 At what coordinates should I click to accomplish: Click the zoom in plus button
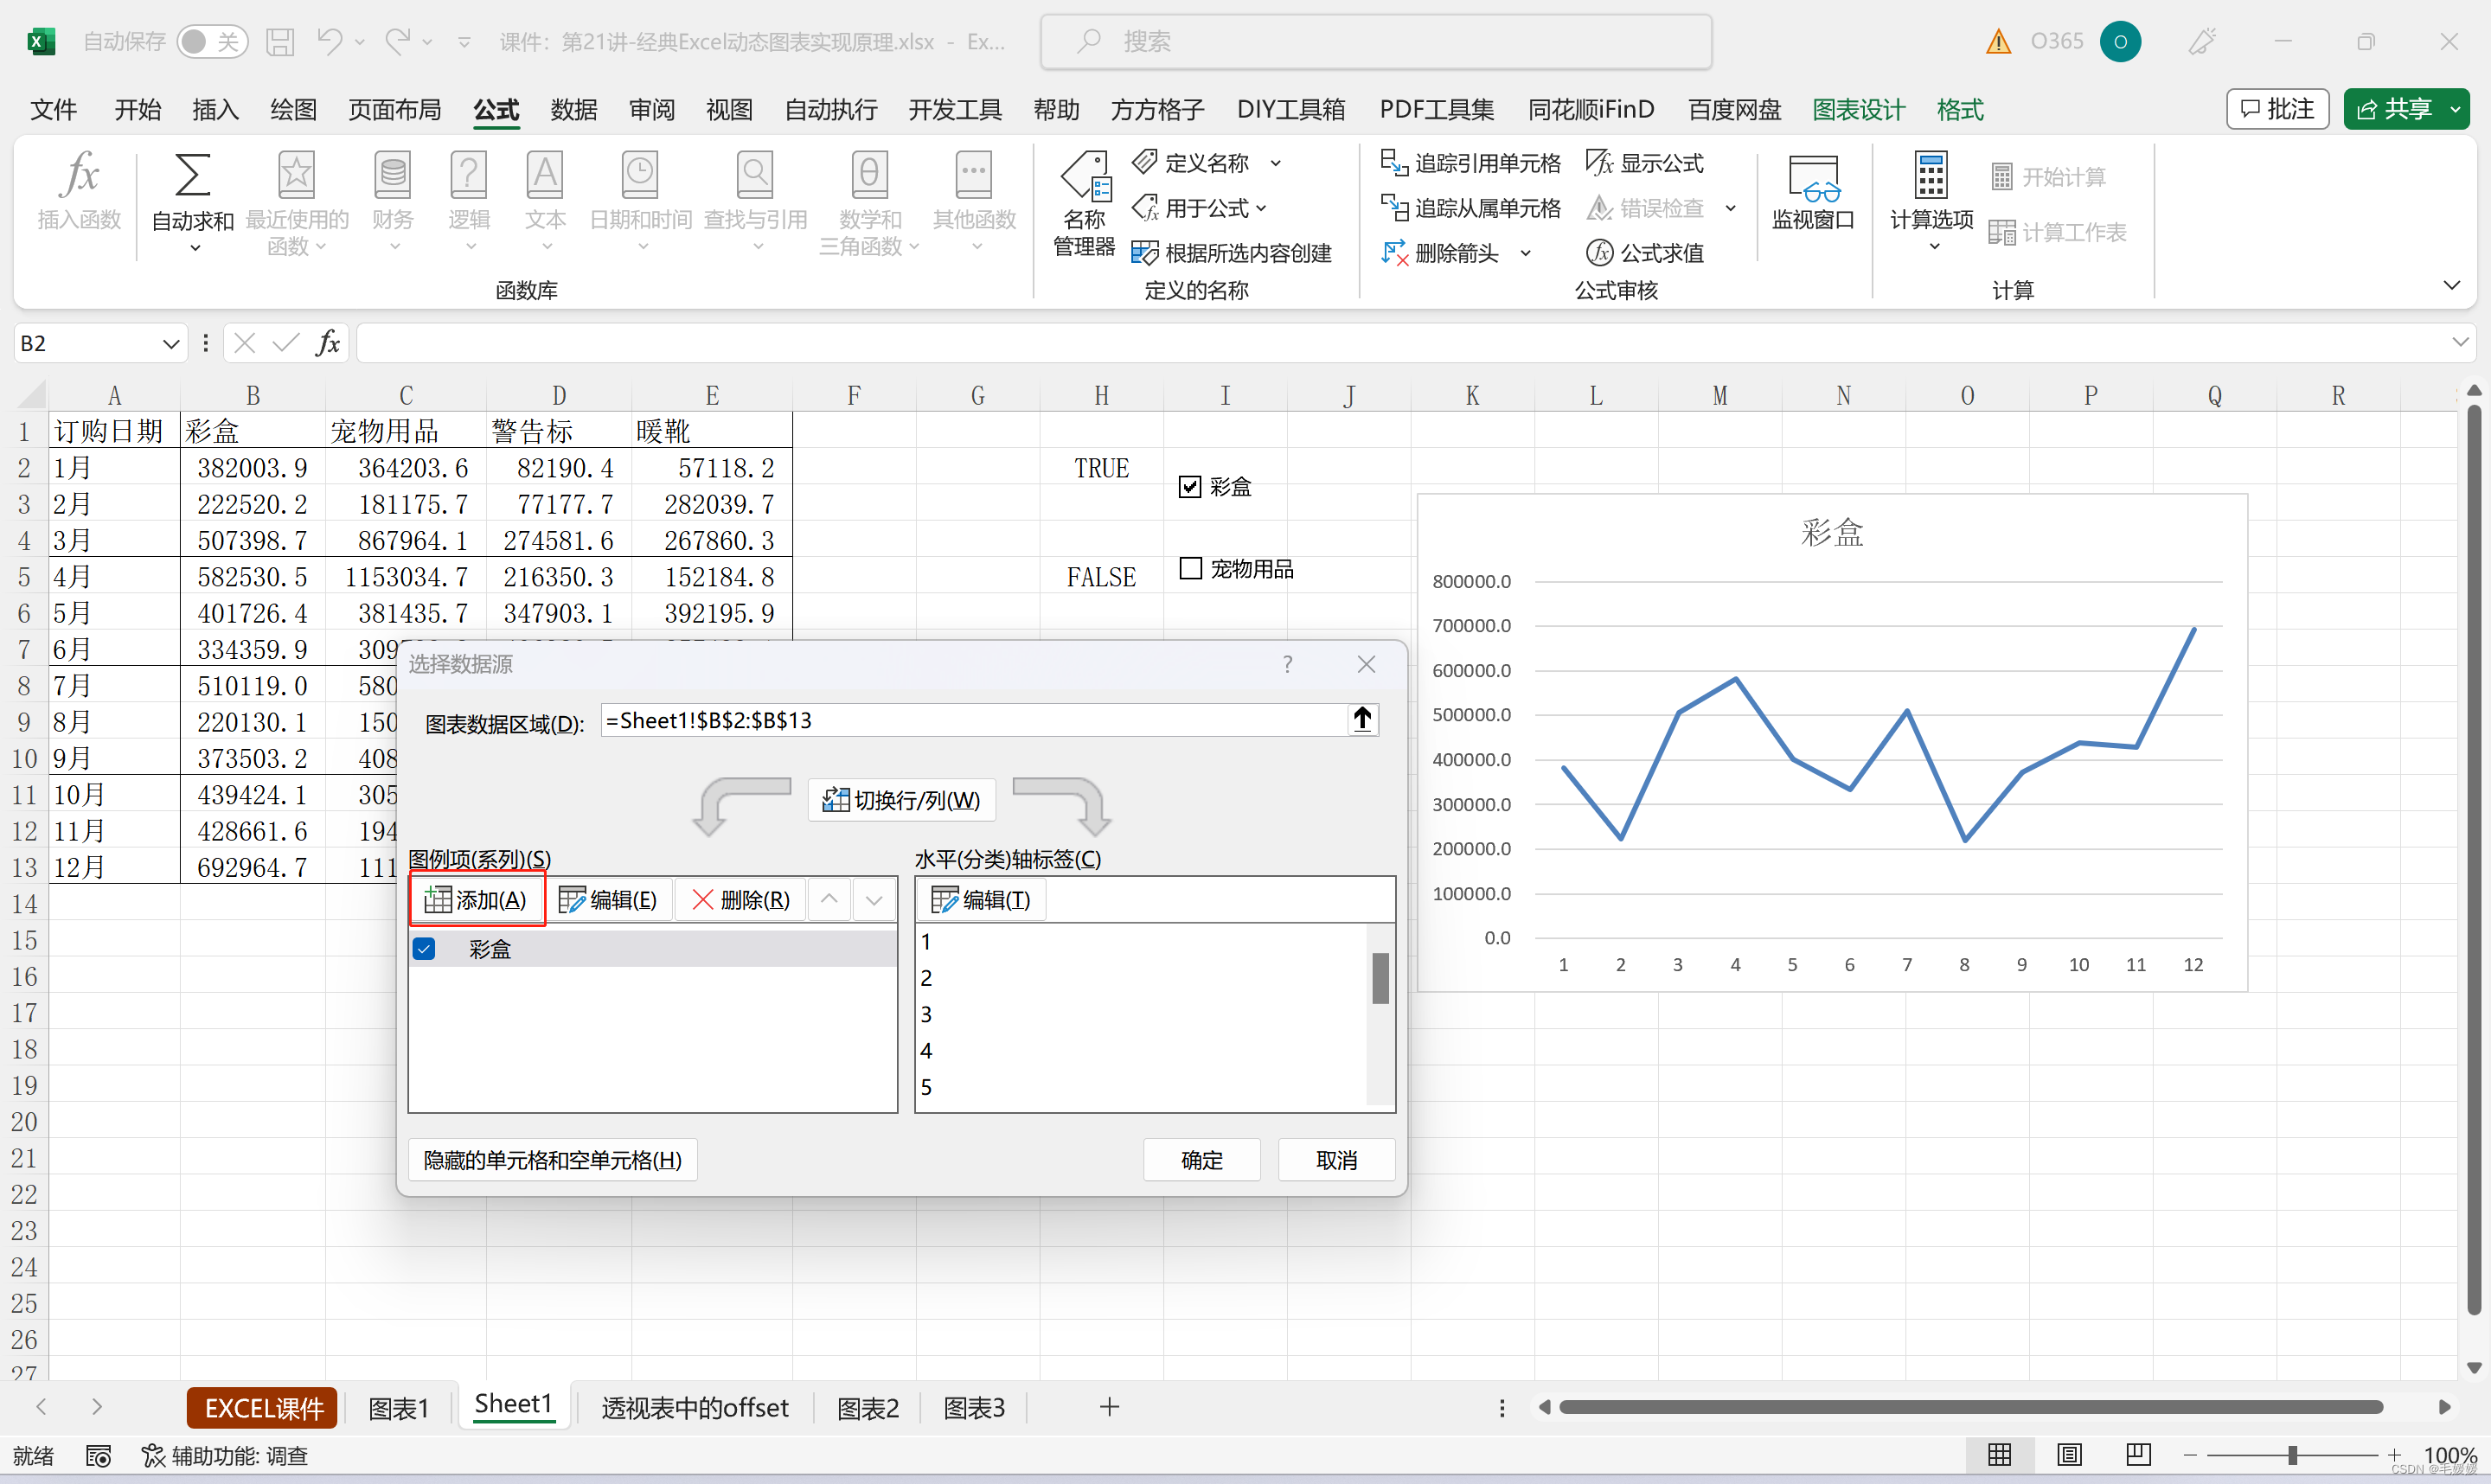(2394, 1455)
